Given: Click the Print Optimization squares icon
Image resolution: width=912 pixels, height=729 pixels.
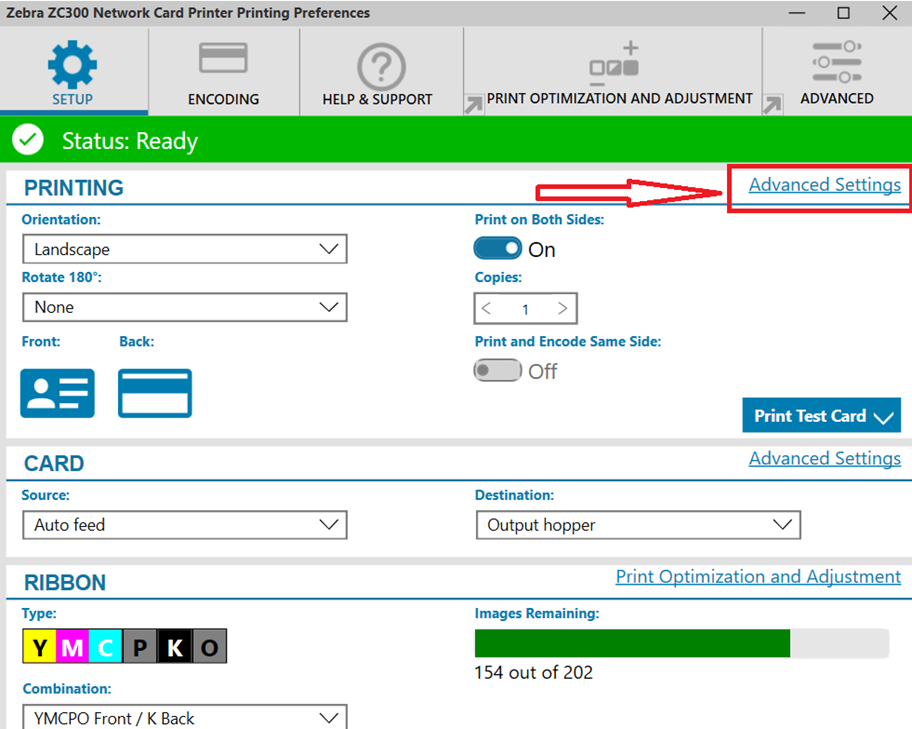Looking at the screenshot, I should pyautogui.click(x=614, y=63).
